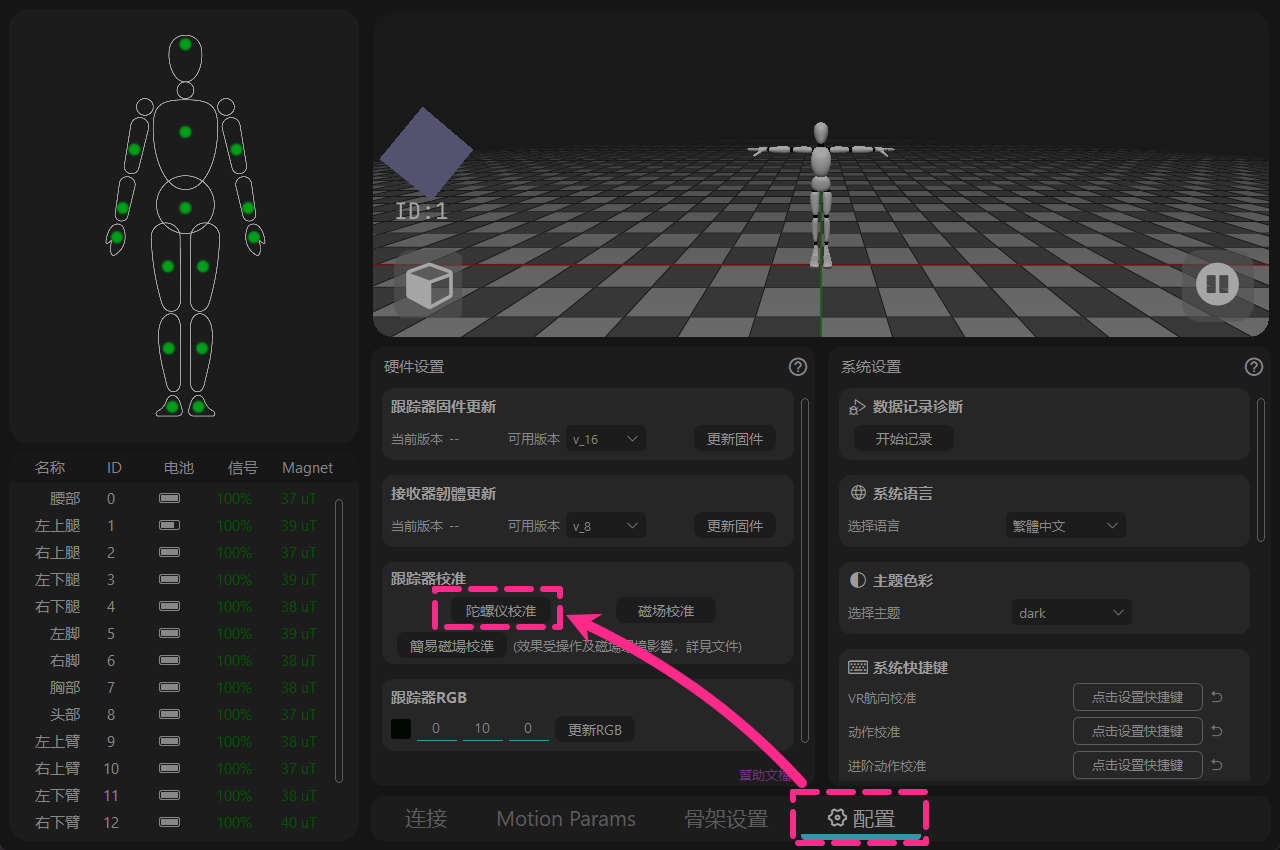Click the RGB green value field showing 10

click(x=482, y=729)
